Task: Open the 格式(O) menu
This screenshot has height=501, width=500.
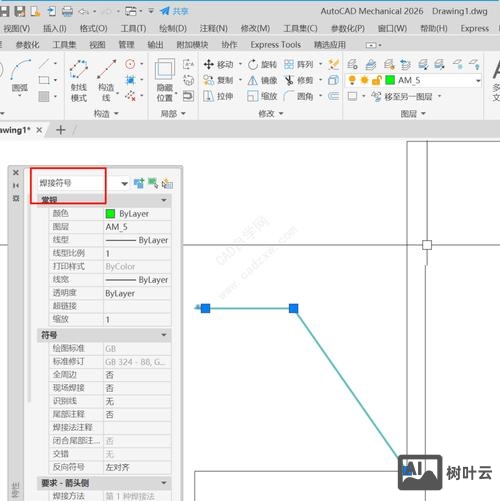Action: 93,29
